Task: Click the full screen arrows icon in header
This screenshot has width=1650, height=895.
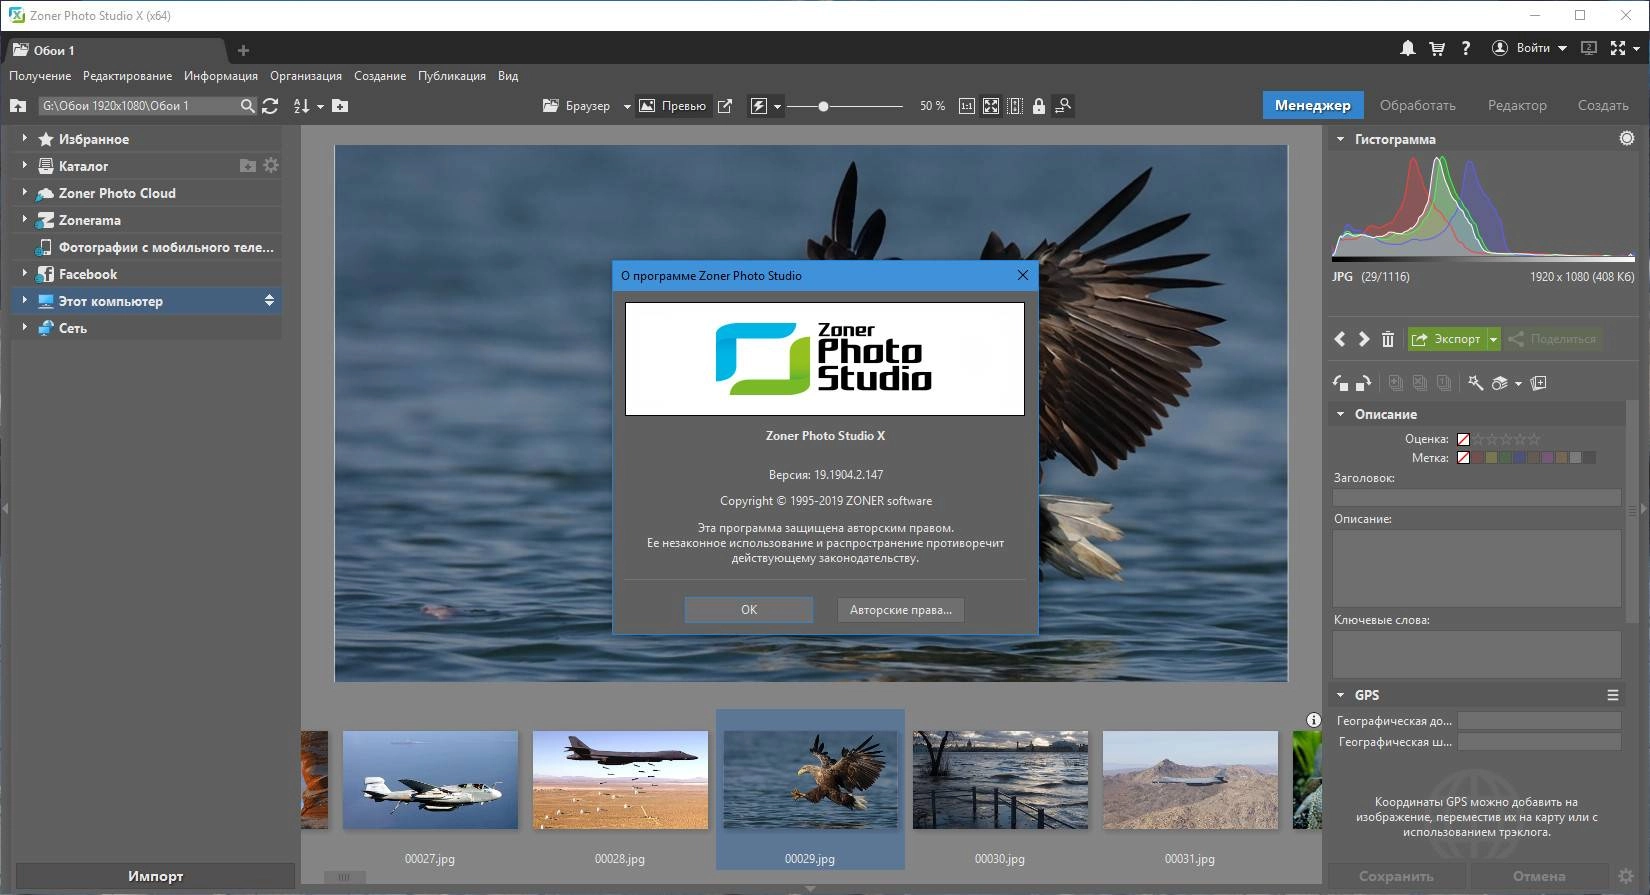Action: pyautogui.click(x=1618, y=48)
